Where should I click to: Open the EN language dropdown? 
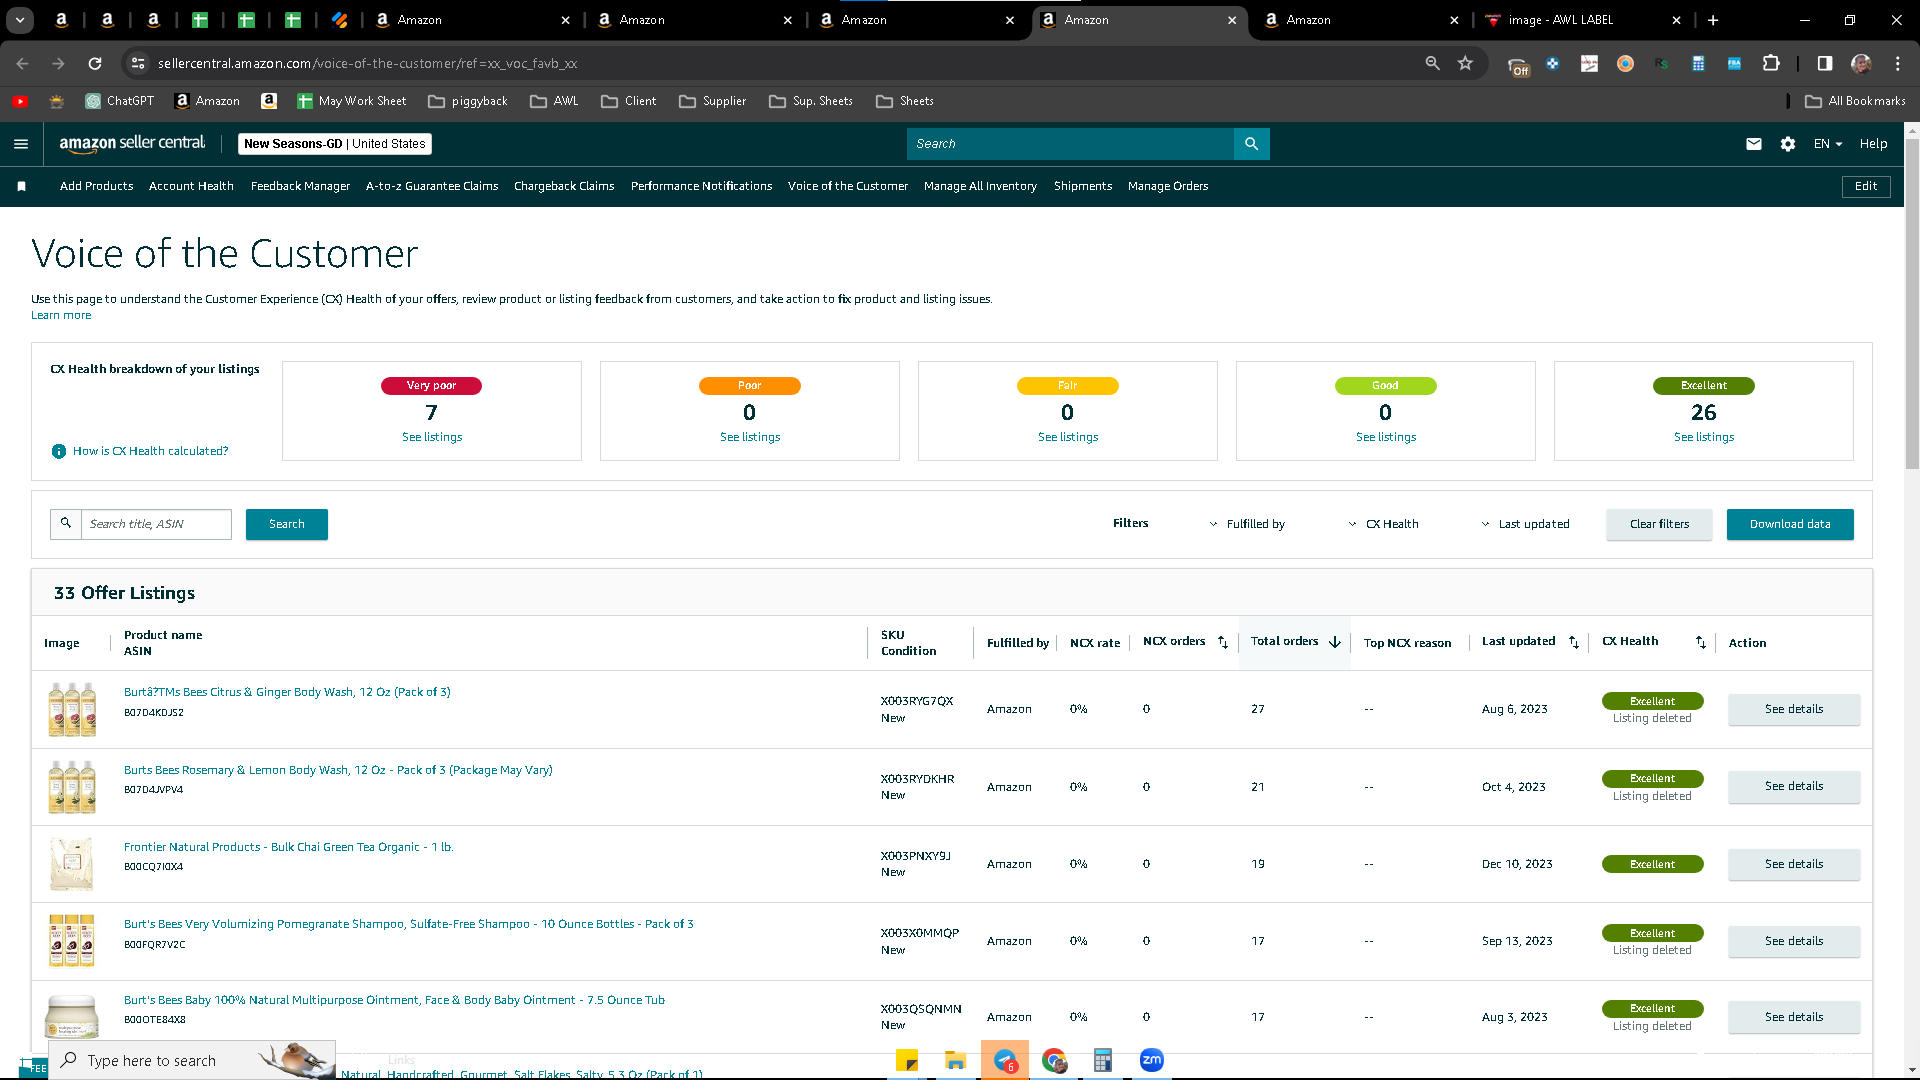(1828, 144)
